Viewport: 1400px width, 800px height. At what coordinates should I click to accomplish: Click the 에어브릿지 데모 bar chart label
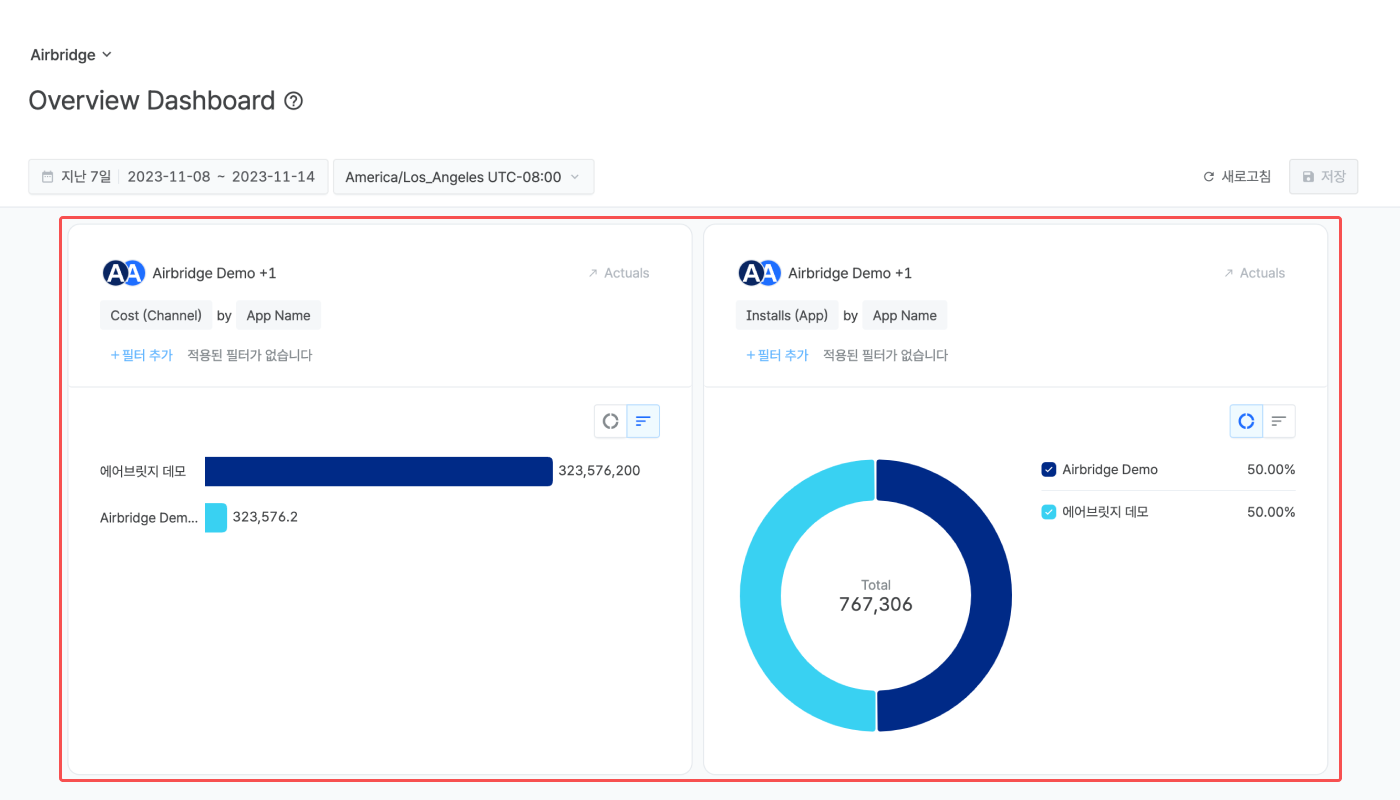[143, 472]
